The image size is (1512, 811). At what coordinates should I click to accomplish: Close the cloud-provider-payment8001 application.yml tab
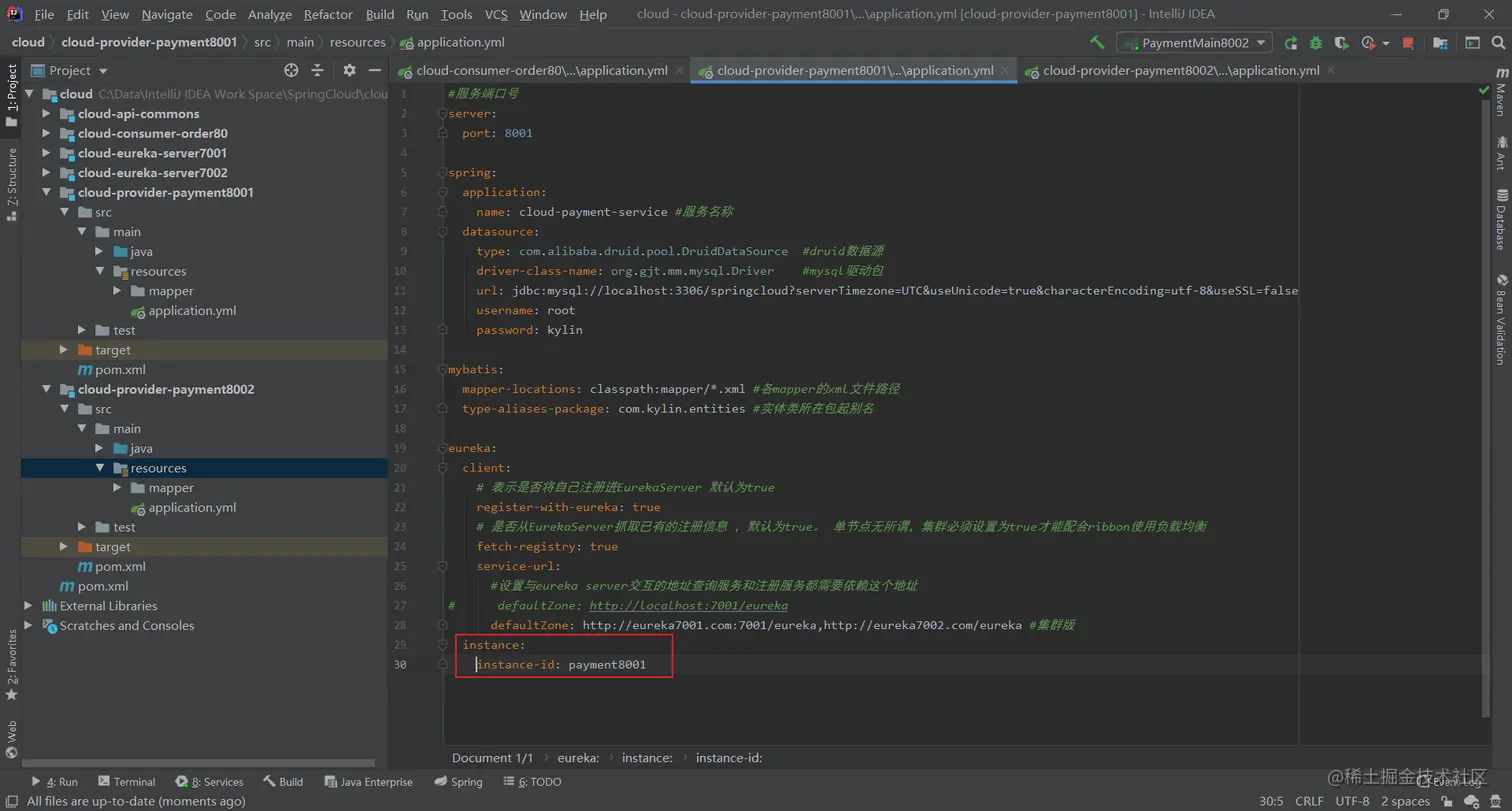point(1005,70)
